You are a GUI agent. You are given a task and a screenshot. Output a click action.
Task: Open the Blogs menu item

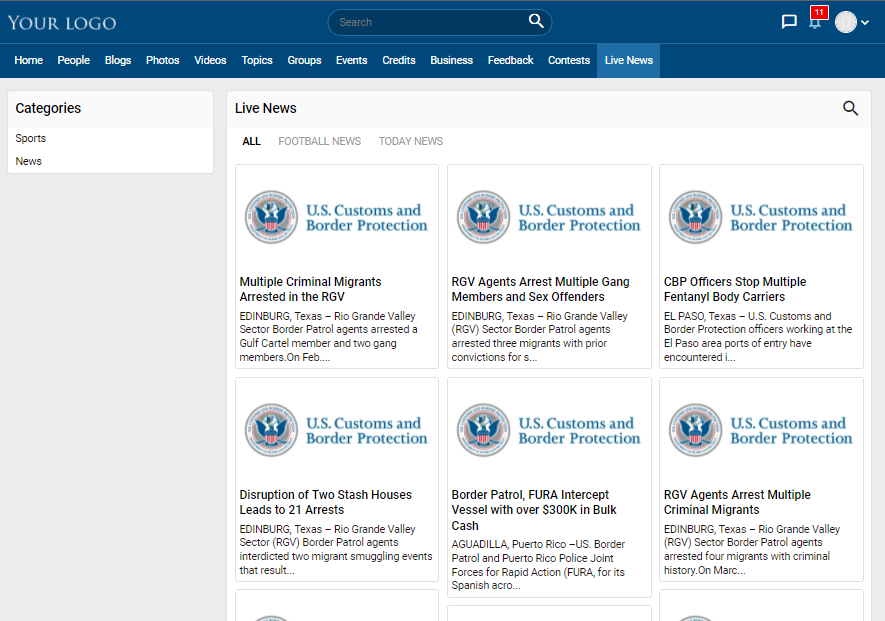117,60
